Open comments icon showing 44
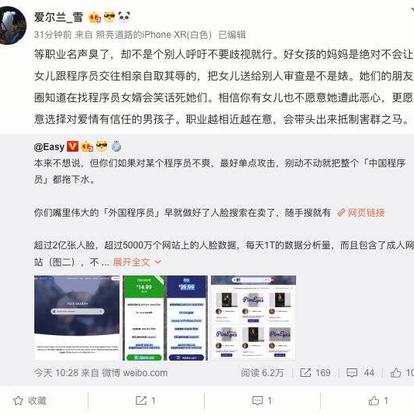The height and width of the screenshot is (414, 414). click(352, 373)
